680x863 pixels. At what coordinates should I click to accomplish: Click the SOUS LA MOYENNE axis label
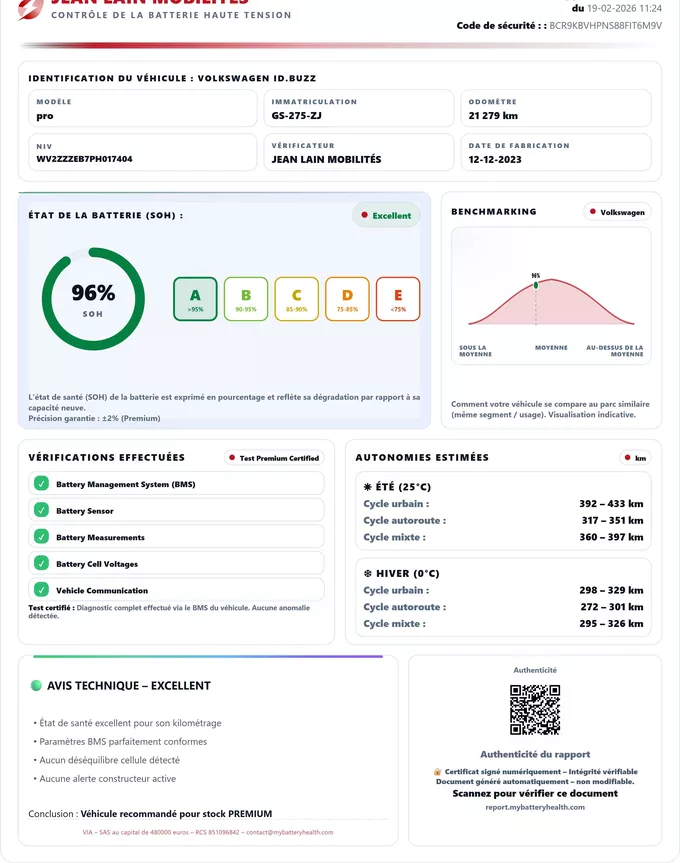[475, 351]
